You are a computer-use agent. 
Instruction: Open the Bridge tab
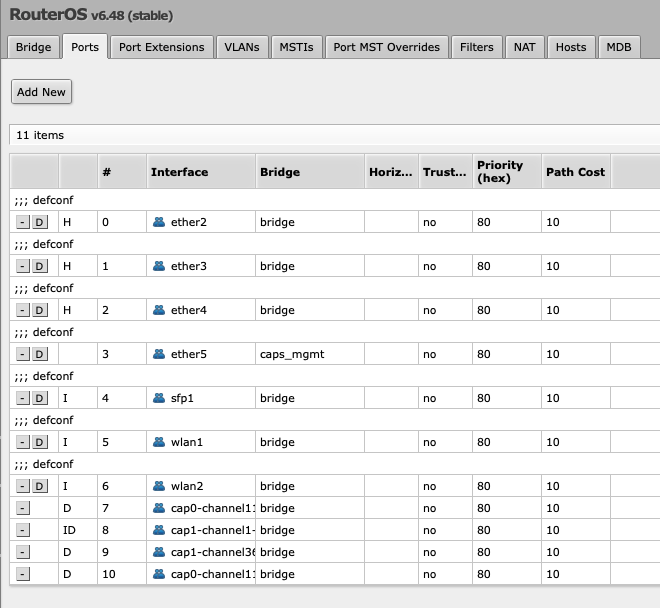[33, 47]
